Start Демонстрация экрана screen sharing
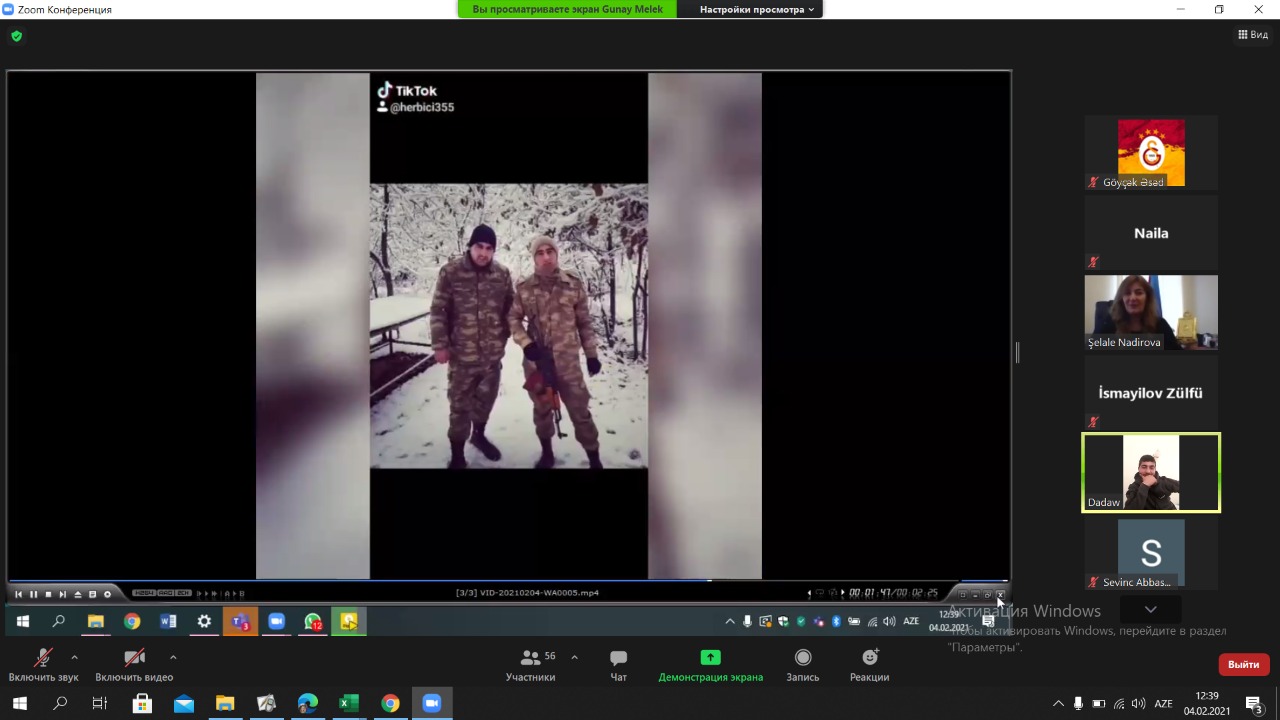Image resolution: width=1280 pixels, height=720 pixels. [710, 665]
